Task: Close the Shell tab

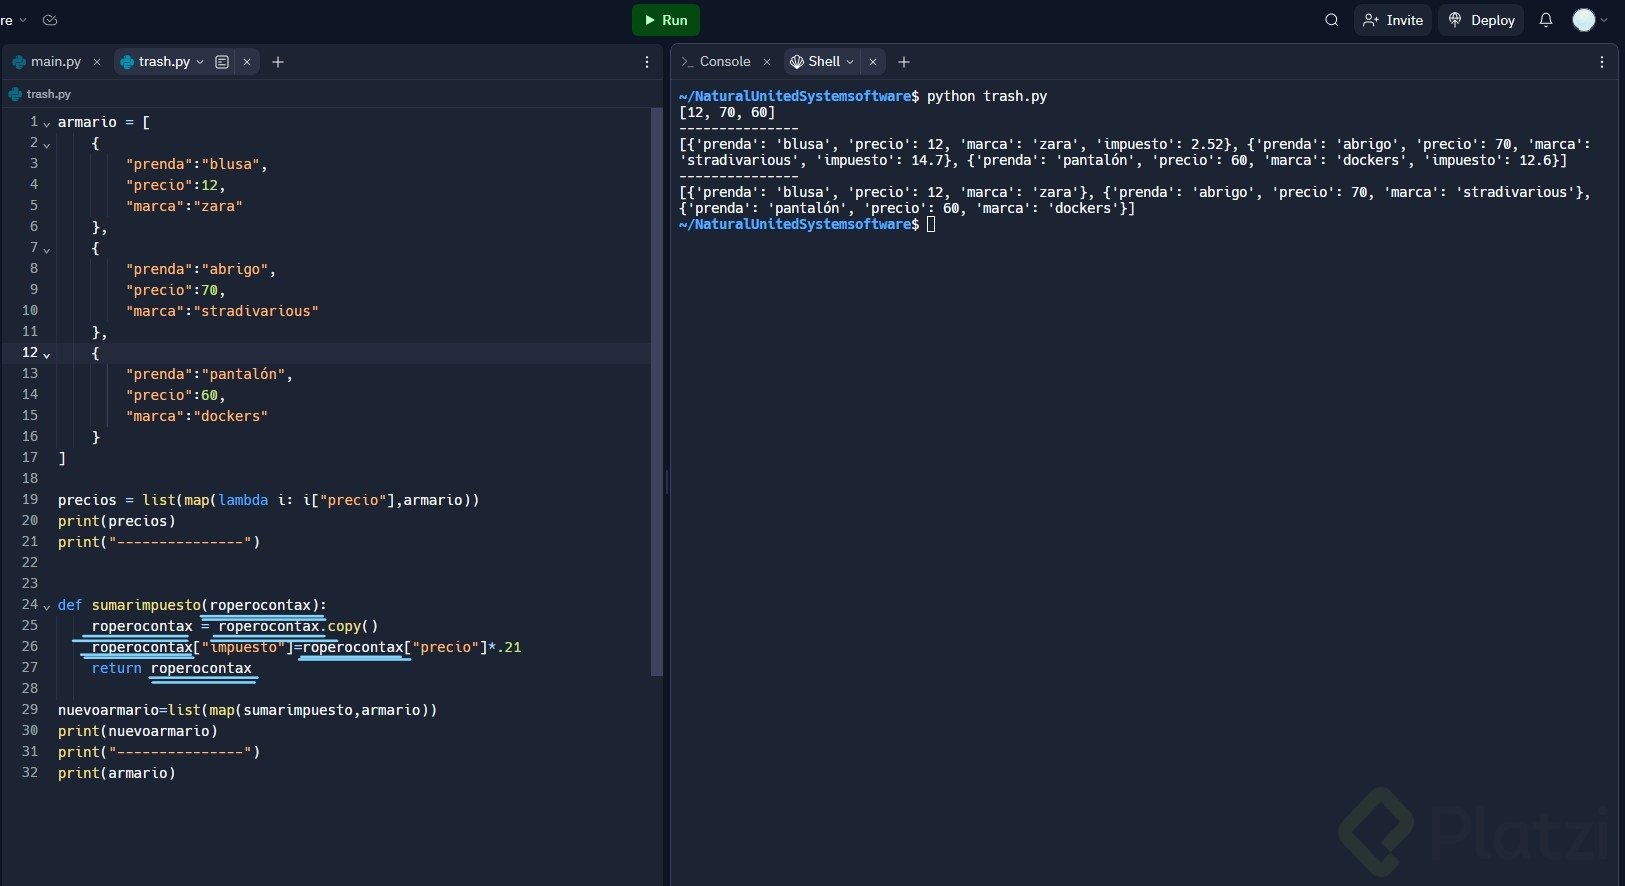Action: pyautogui.click(x=873, y=62)
